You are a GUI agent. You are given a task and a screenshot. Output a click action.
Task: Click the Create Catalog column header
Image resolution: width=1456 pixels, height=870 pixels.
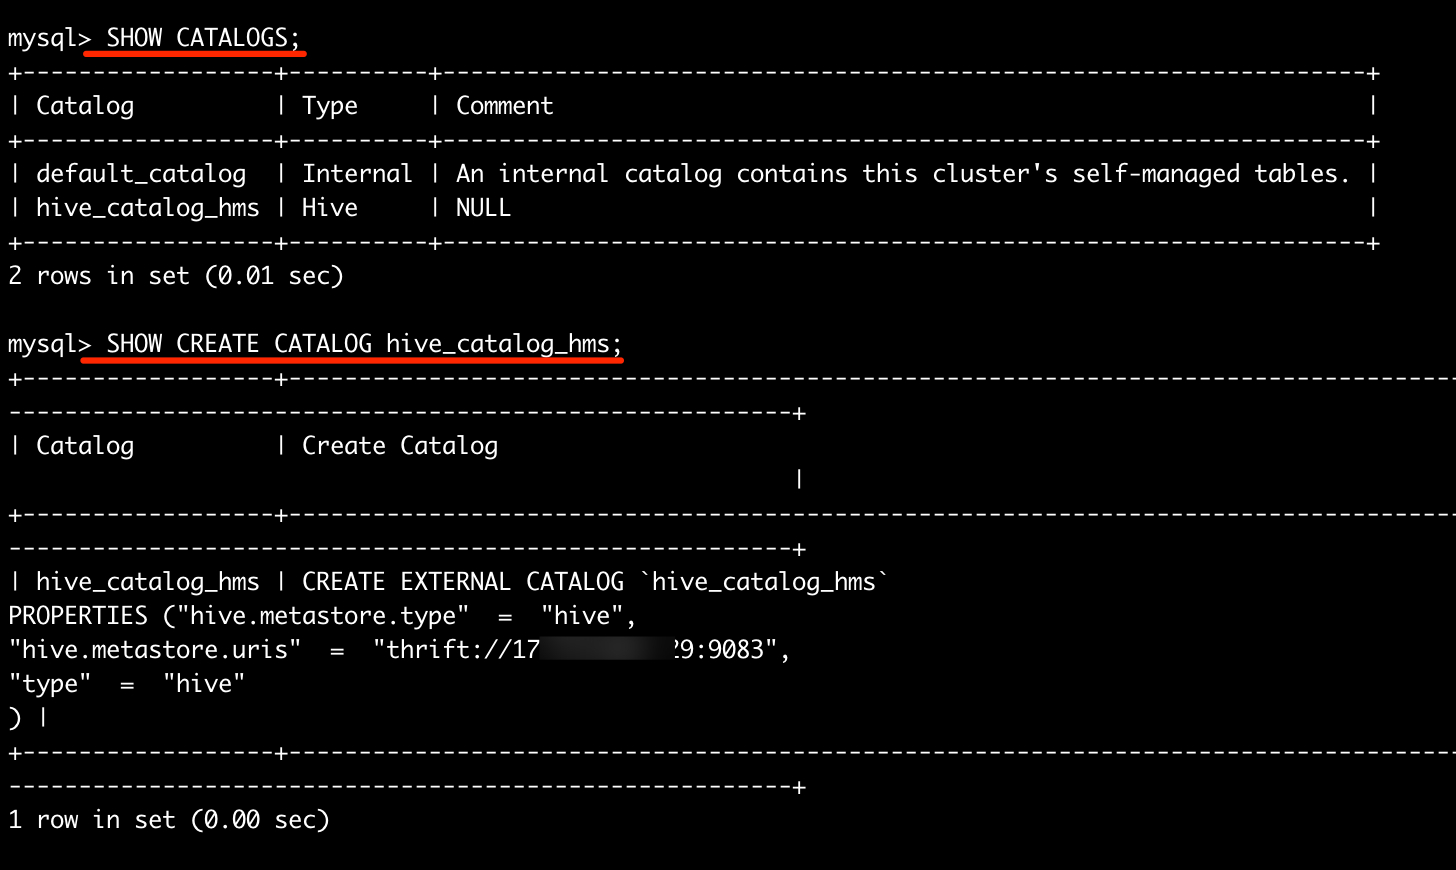tap(400, 446)
